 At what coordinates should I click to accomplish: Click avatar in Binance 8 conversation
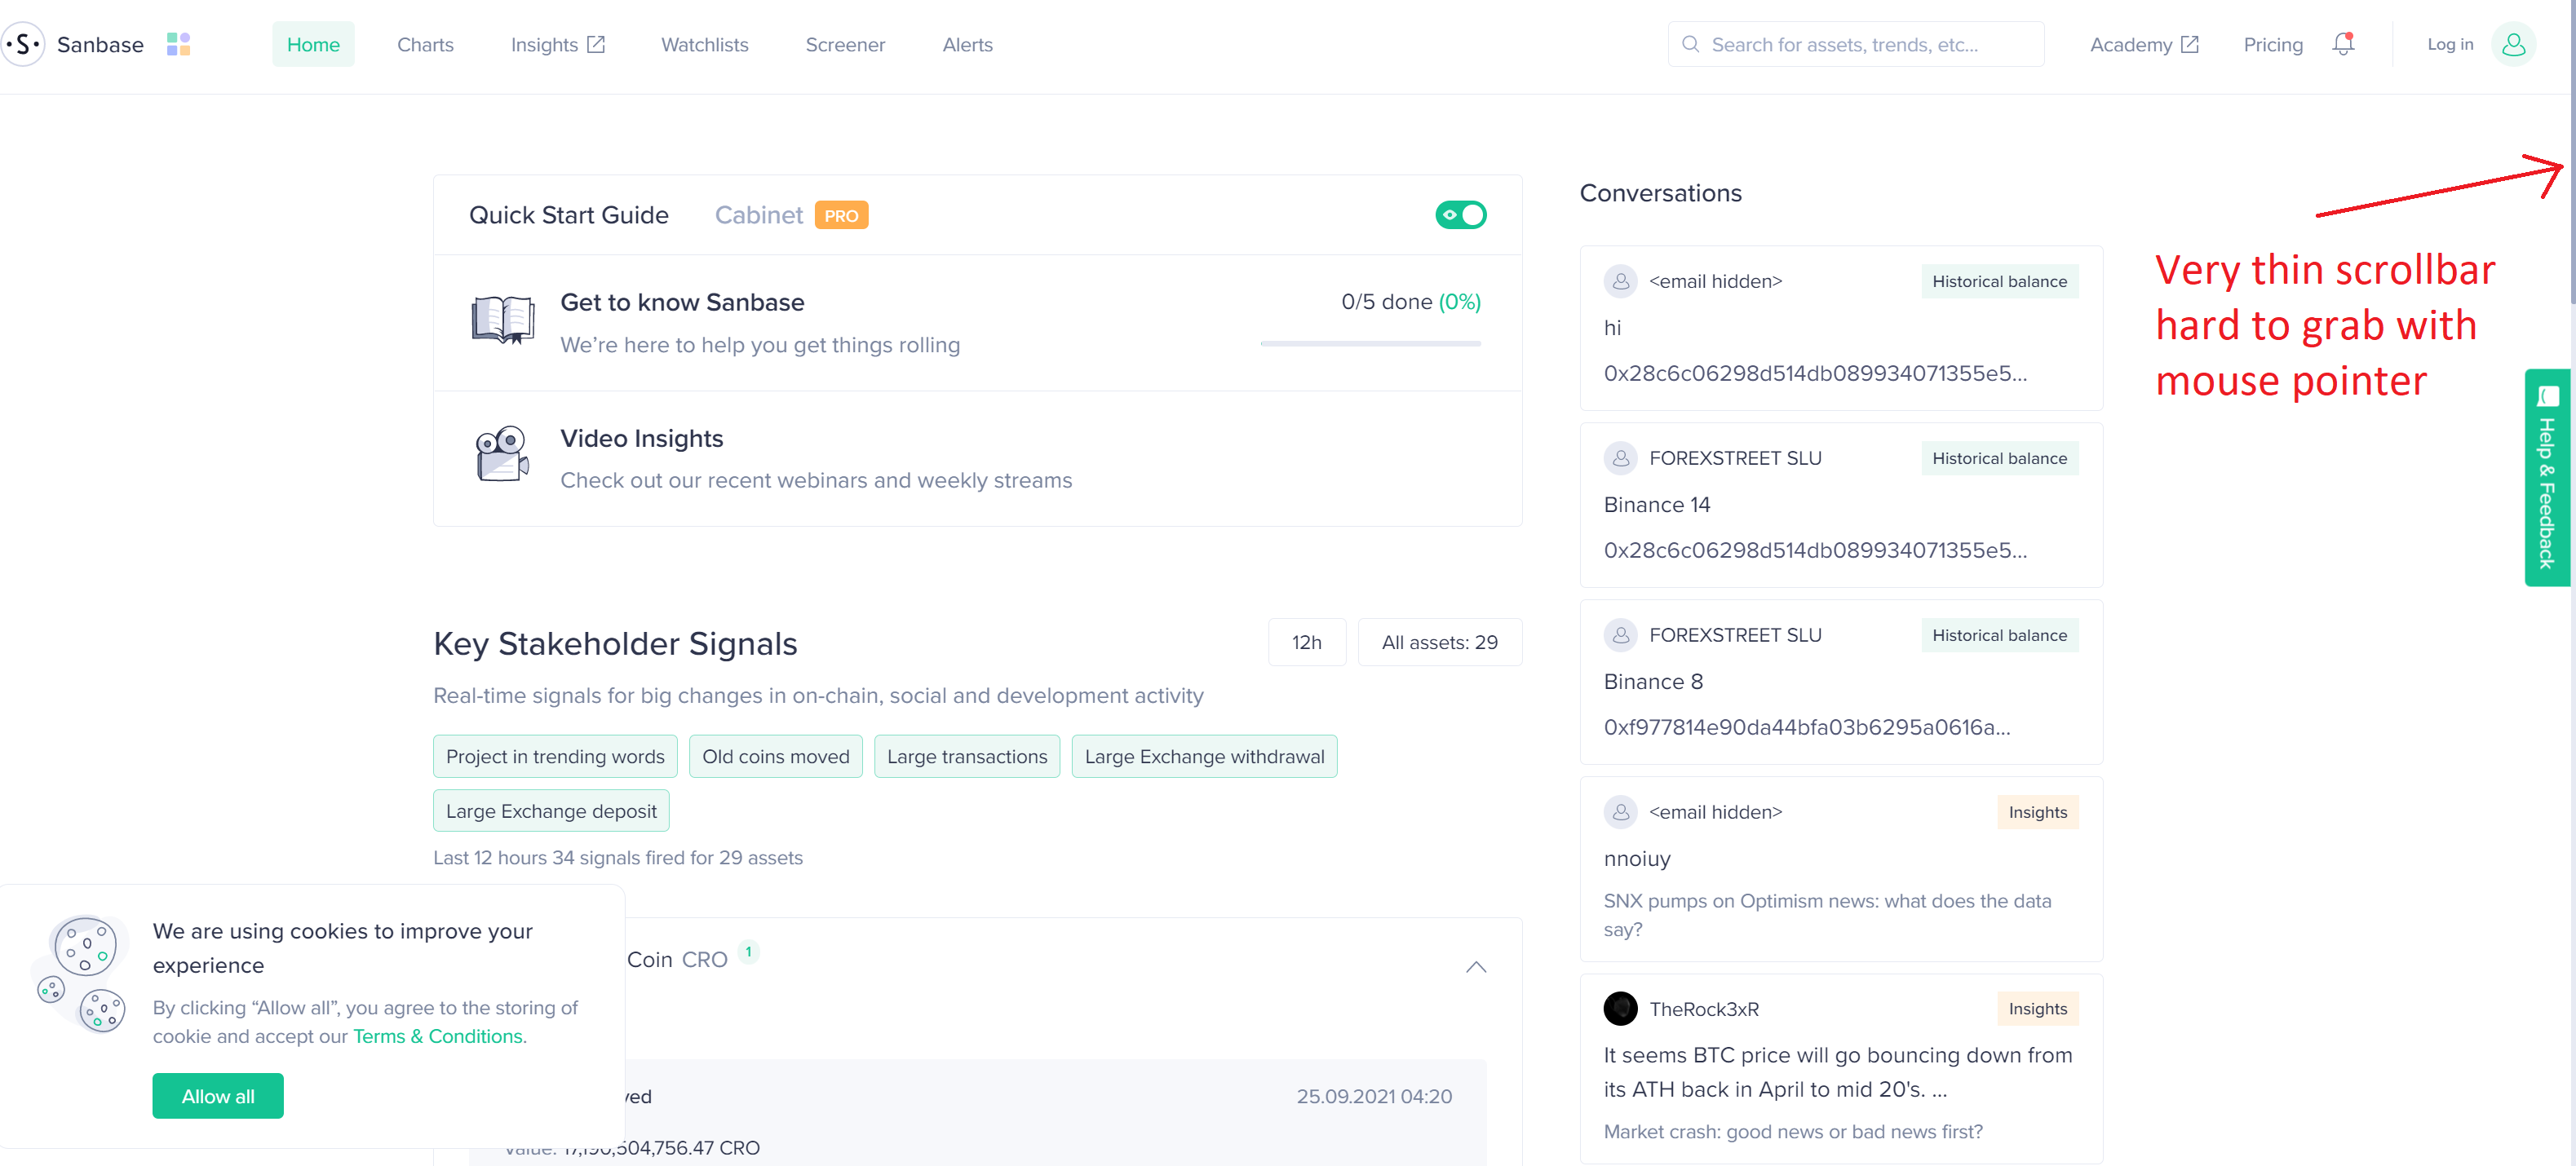coord(1620,635)
